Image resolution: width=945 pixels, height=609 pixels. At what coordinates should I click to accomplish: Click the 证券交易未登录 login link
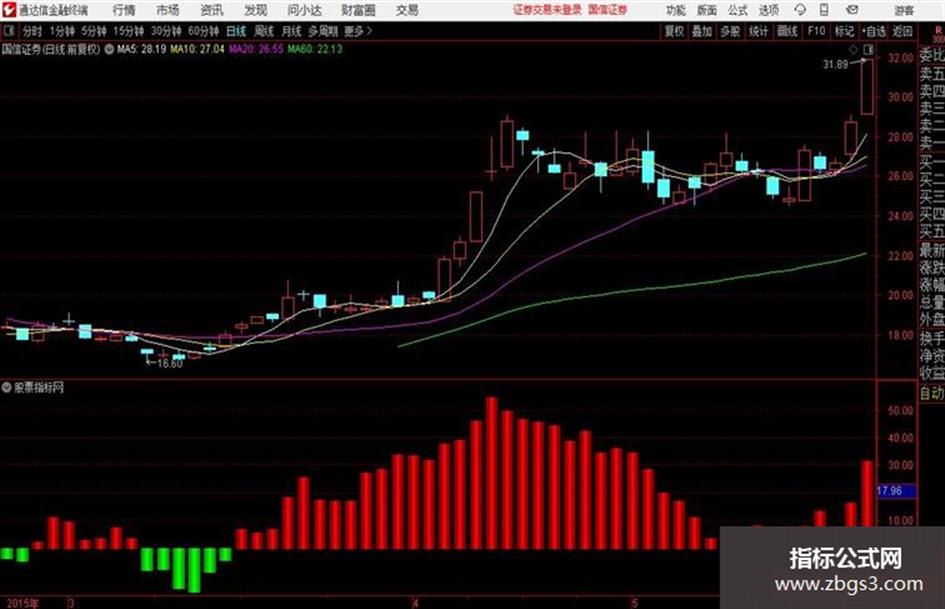(547, 10)
